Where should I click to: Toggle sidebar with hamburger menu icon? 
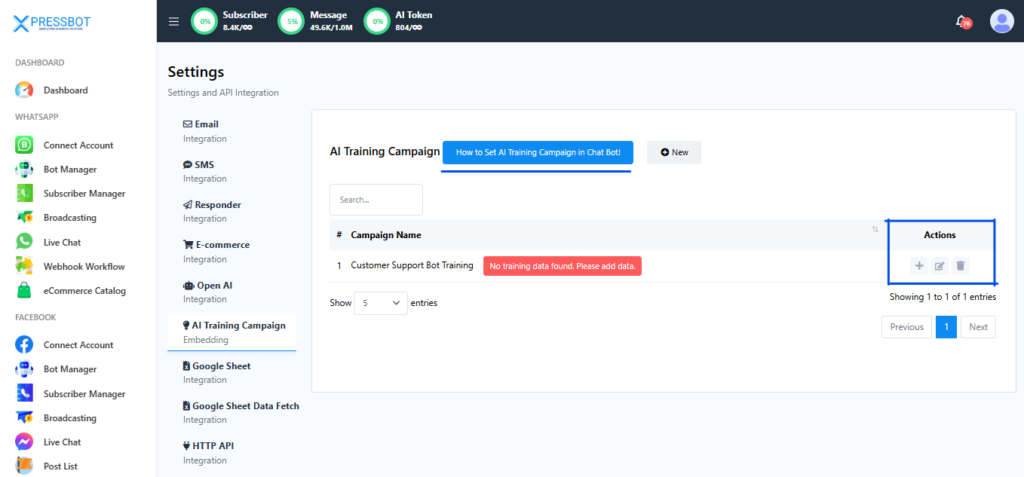pos(174,21)
